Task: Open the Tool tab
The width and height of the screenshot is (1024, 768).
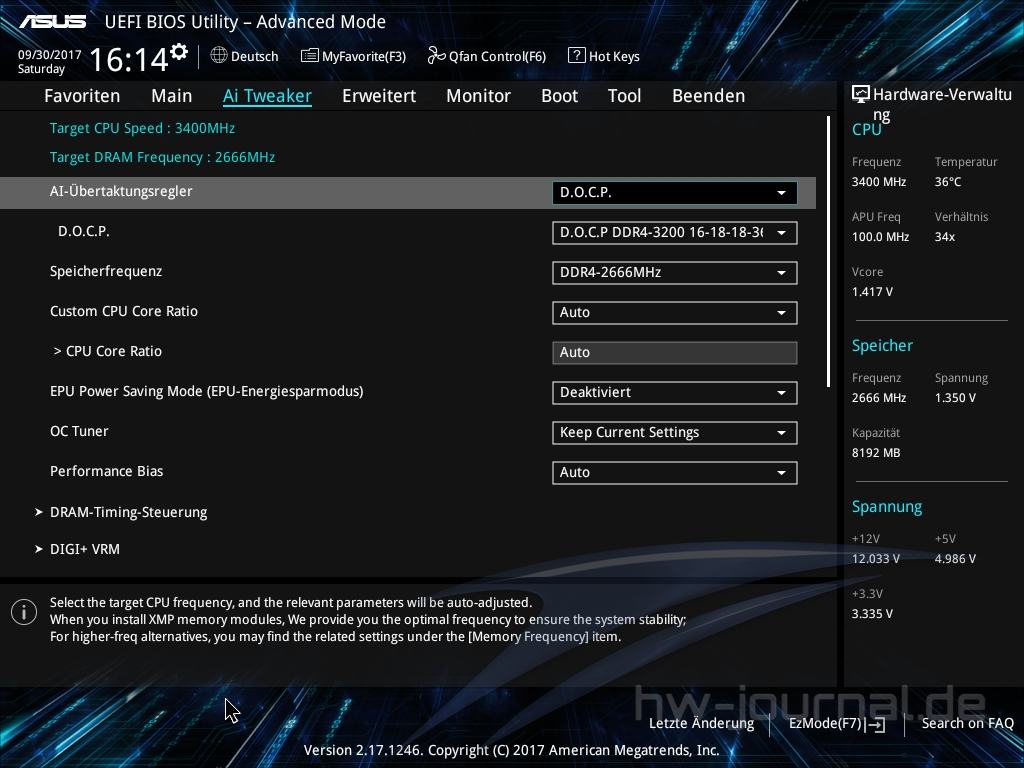Action: click(624, 96)
